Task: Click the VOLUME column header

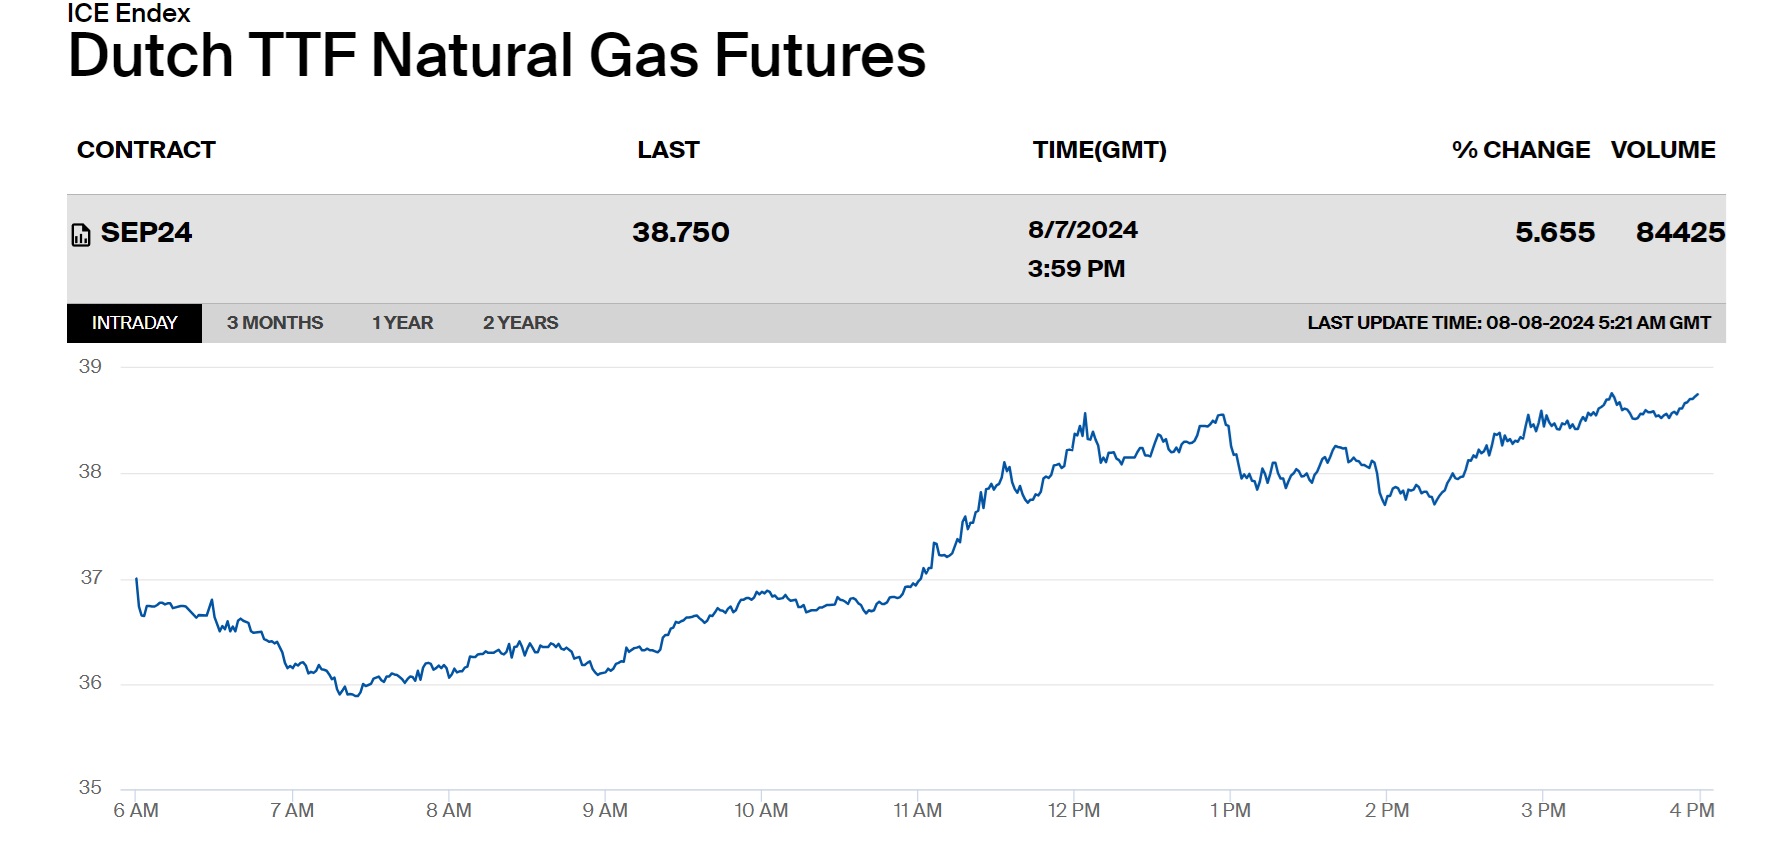Action: (x=1663, y=150)
